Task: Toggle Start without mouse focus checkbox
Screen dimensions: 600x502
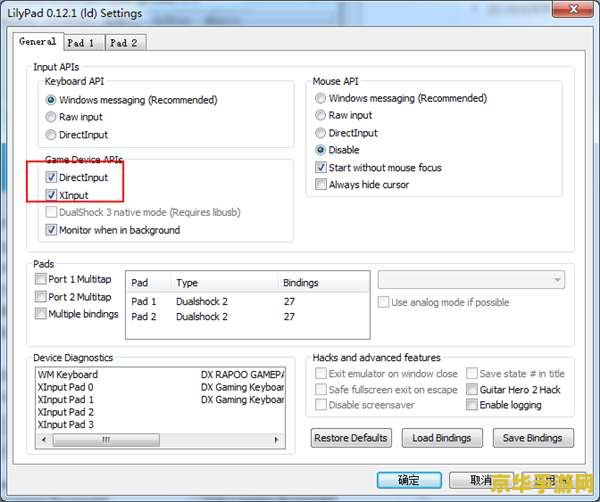Action: click(x=321, y=168)
